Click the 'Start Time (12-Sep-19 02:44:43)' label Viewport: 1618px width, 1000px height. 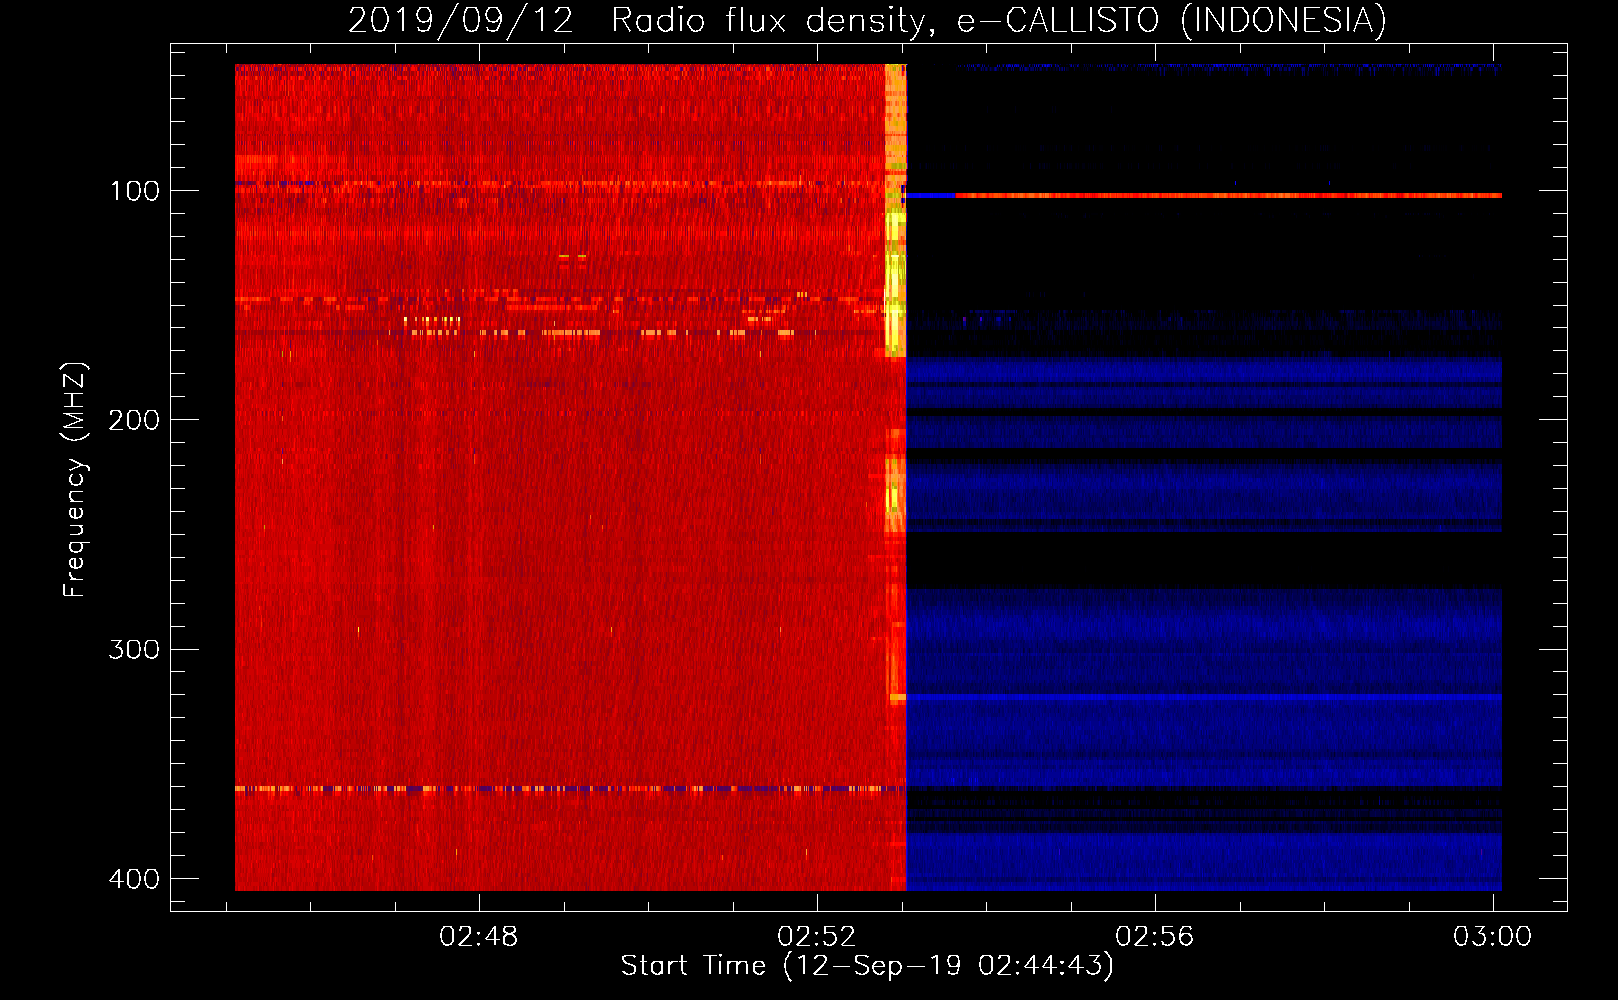[867, 966]
